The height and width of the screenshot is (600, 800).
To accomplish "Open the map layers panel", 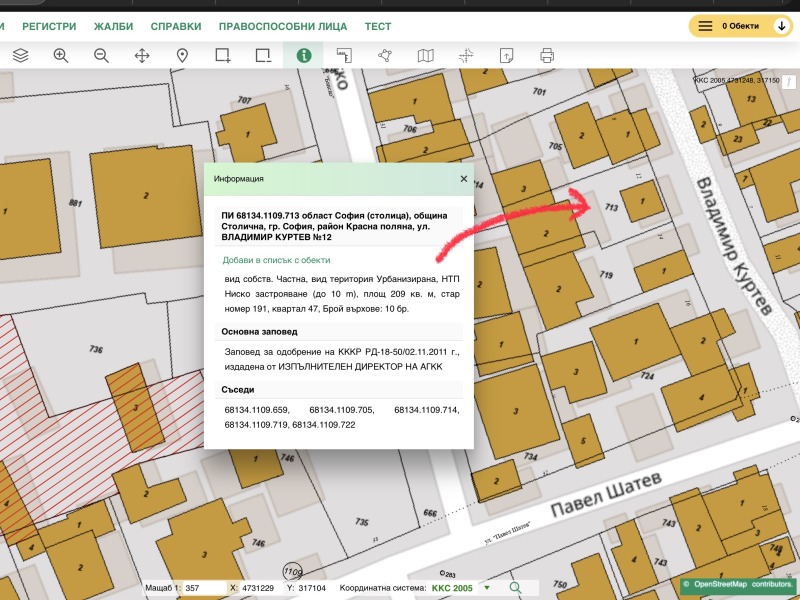I will (x=20, y=56).
